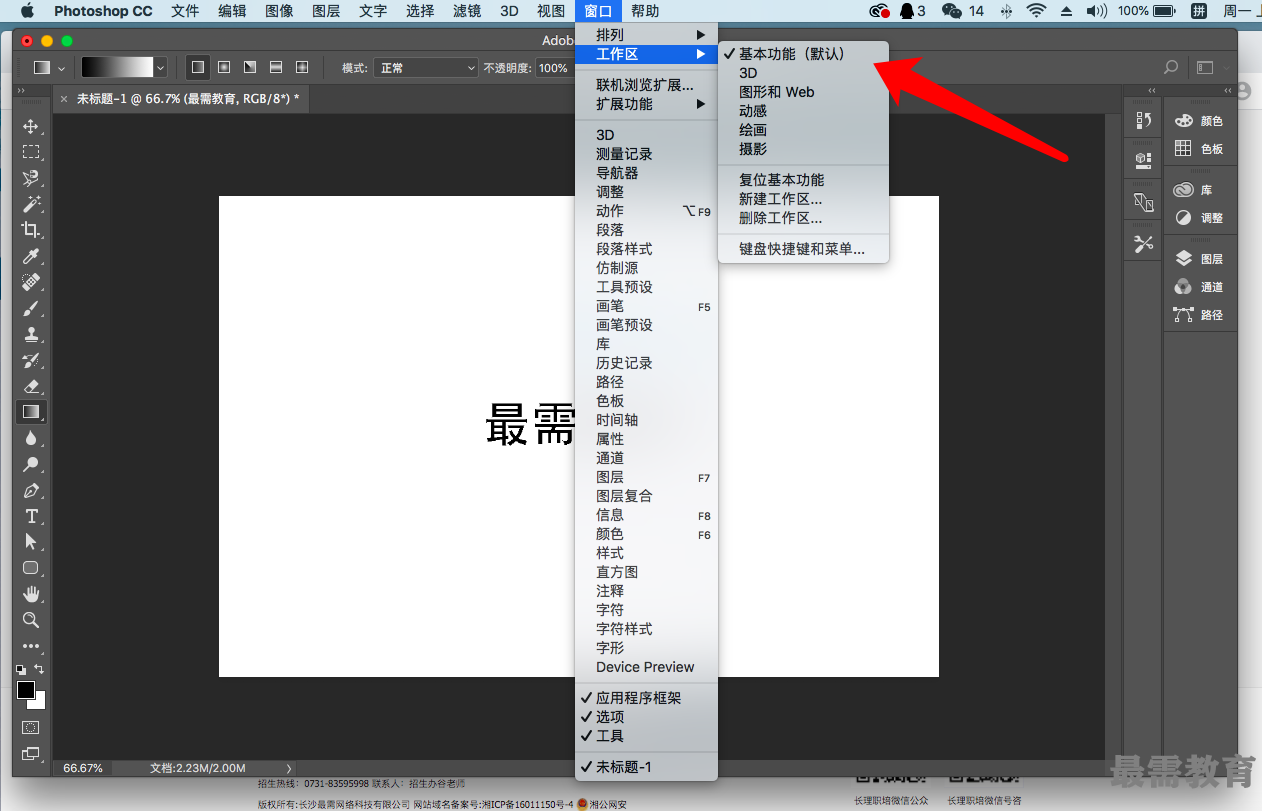
Task: Choose linear gradient style
Action: pyautogui.click(x=198, y=68)
